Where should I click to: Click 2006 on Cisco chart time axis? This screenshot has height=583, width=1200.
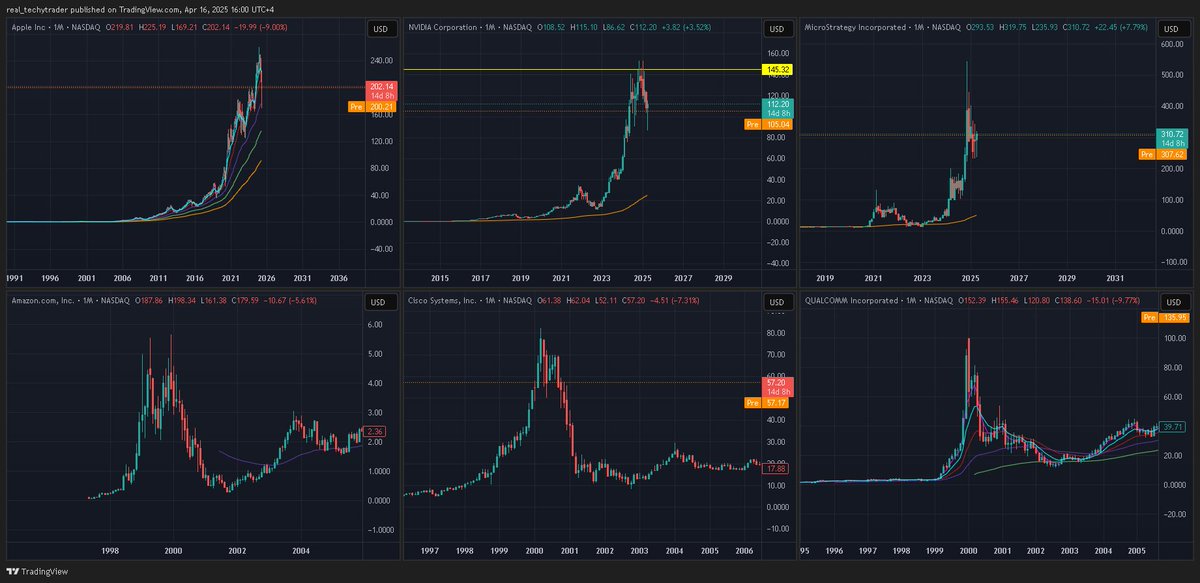(x=744, y=550)
